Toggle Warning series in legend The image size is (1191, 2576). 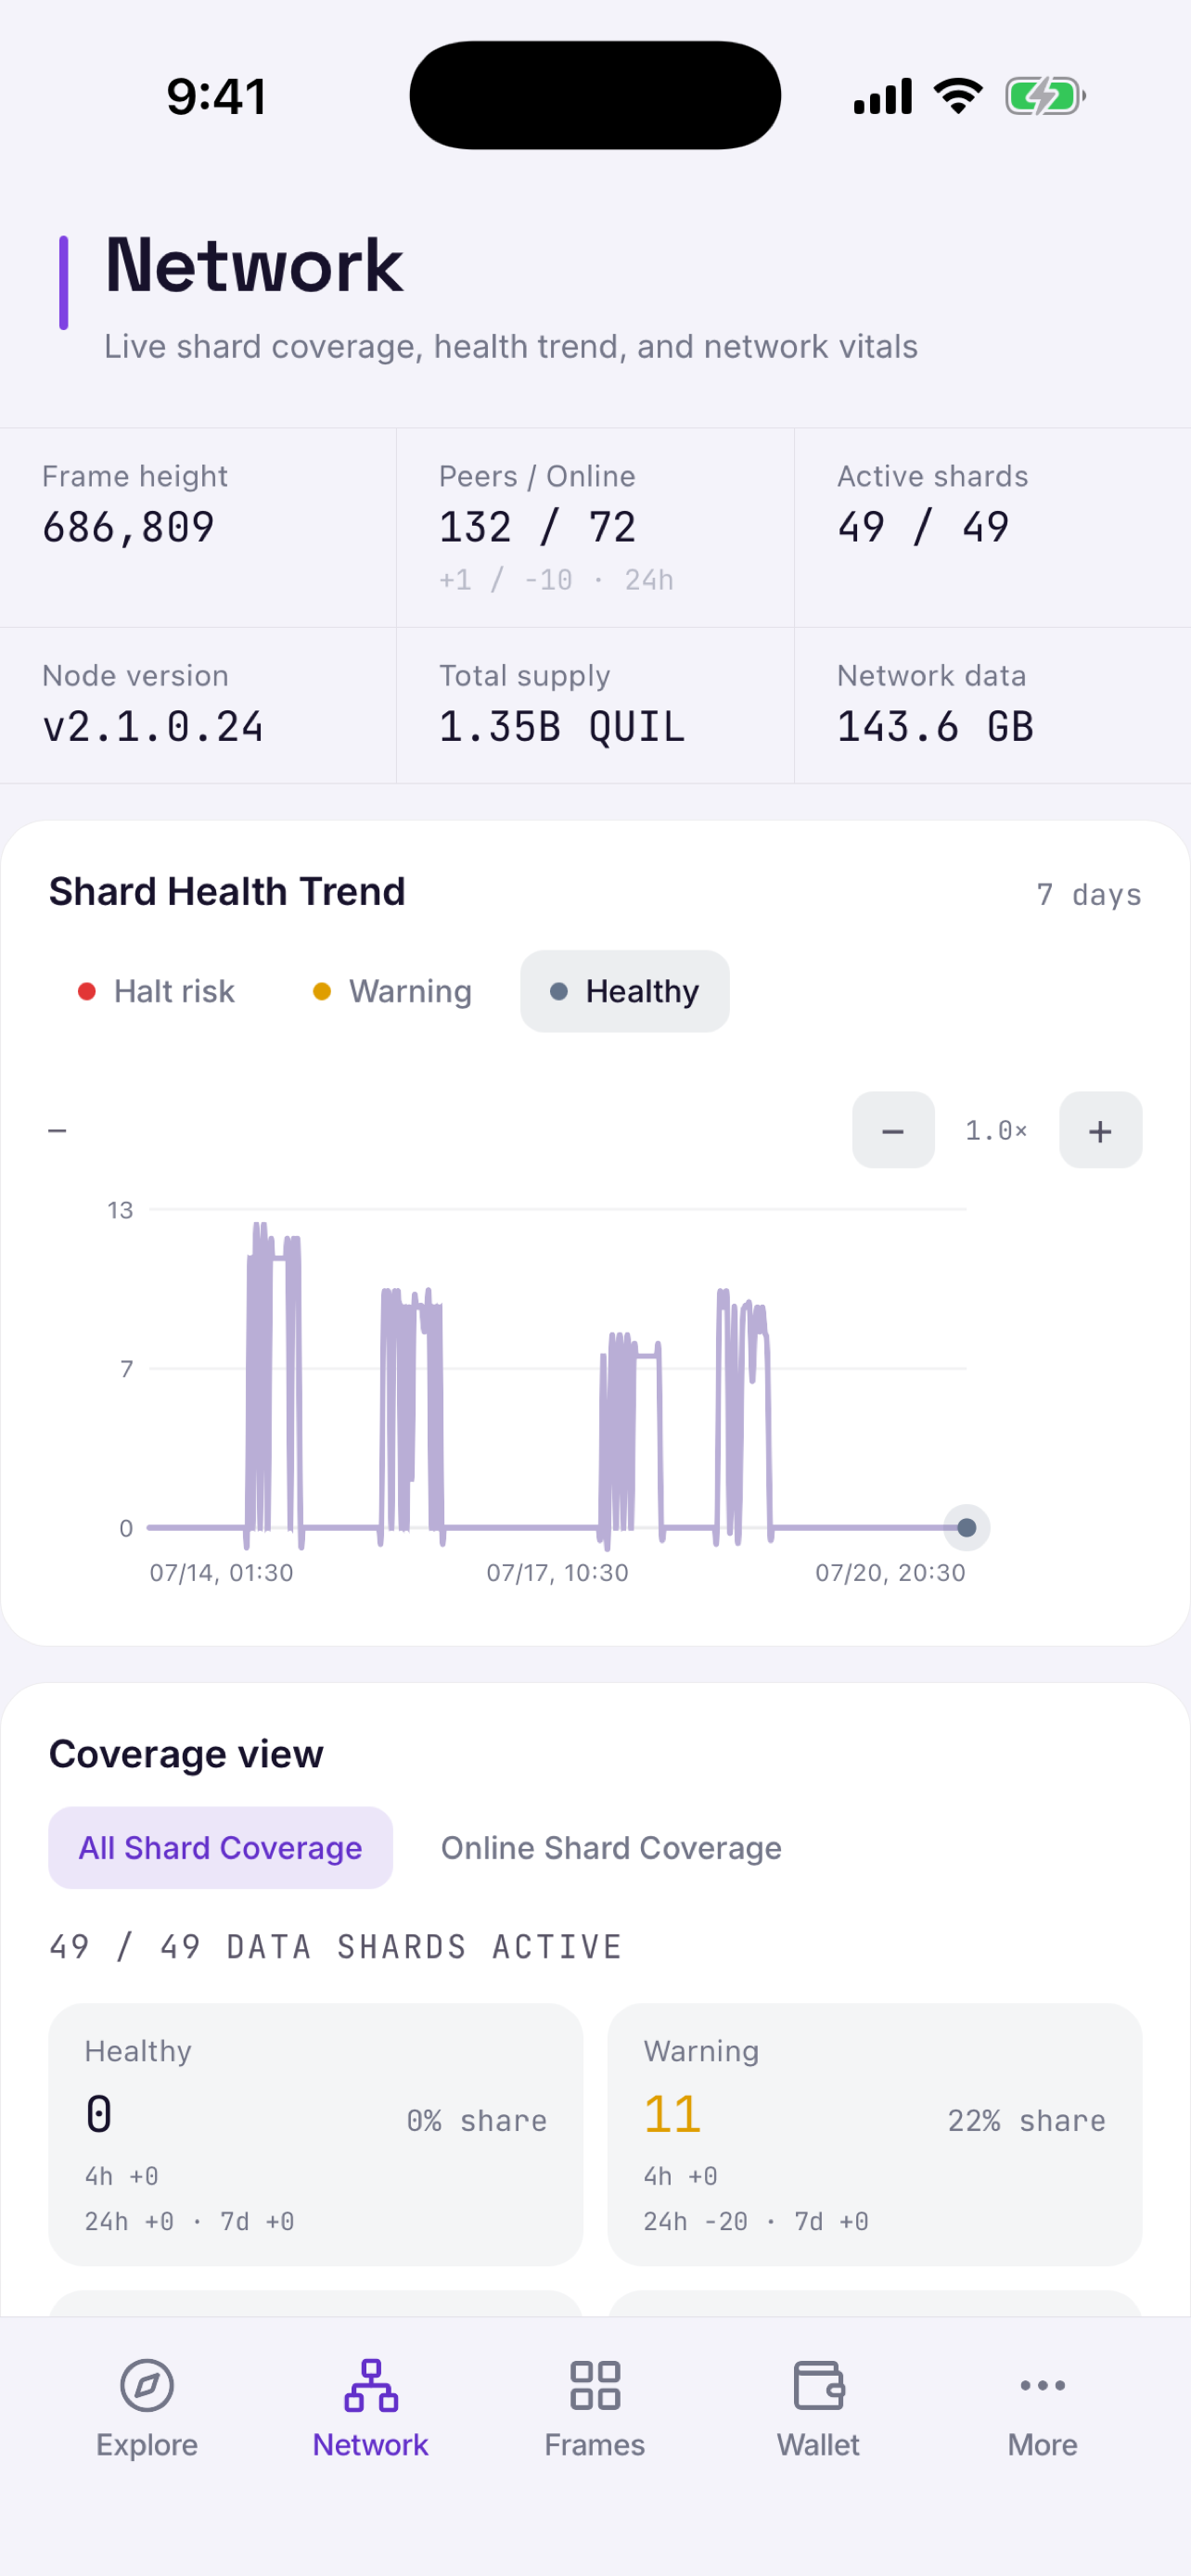tap(392, 991)
